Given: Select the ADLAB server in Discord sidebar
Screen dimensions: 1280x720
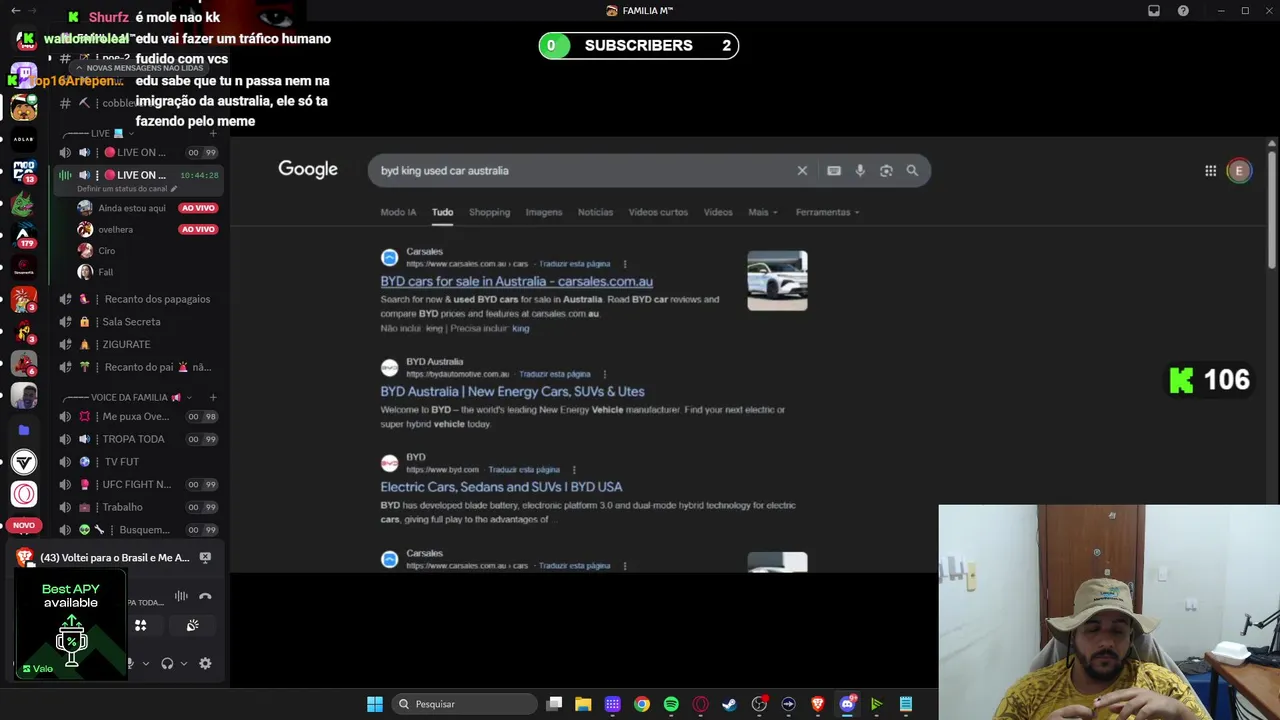Looking at the screenshot, I should pyautogui.click(x=24, y=139).
